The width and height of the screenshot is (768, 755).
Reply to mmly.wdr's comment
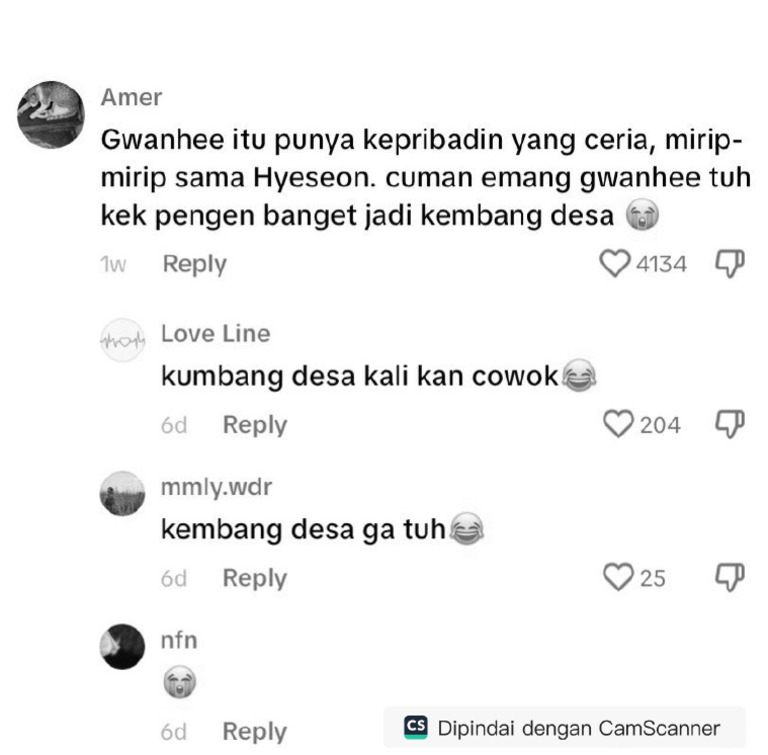click(255, 578)
